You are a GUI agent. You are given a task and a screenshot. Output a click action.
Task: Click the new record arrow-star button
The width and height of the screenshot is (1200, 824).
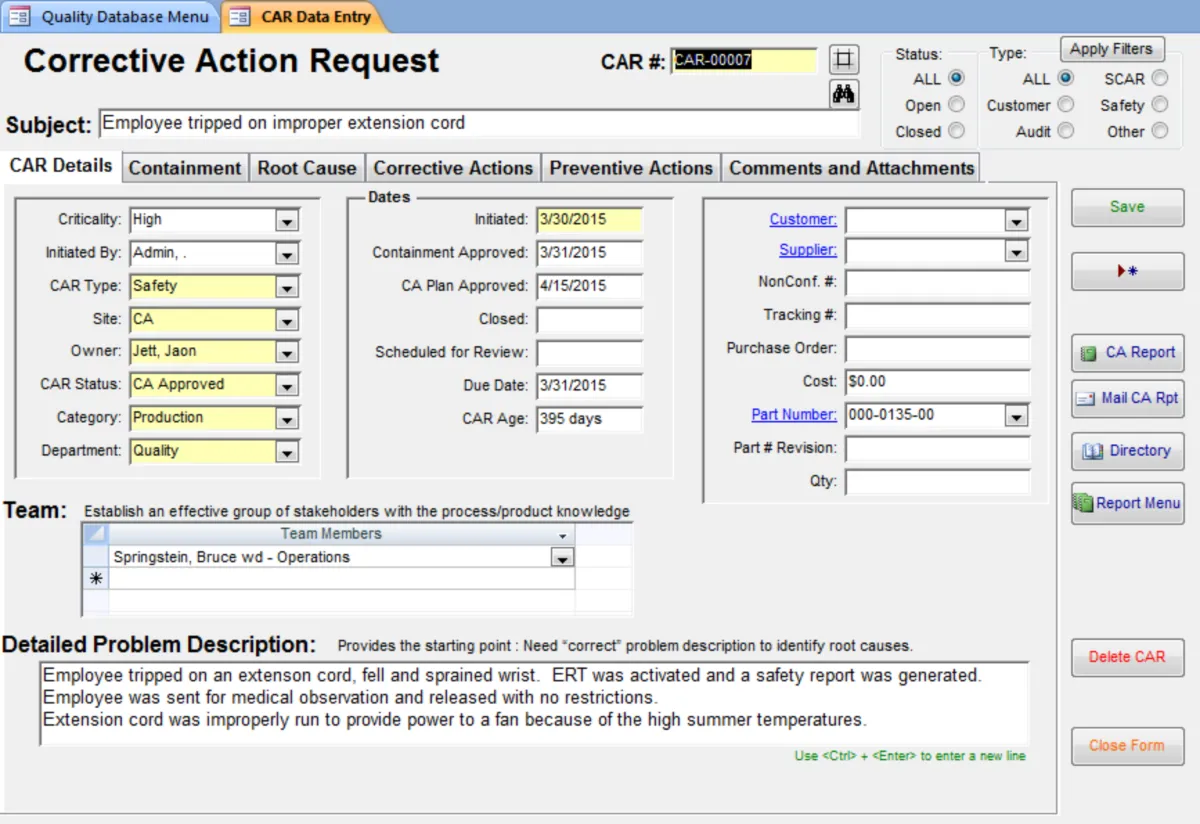tap(1127, 271)
